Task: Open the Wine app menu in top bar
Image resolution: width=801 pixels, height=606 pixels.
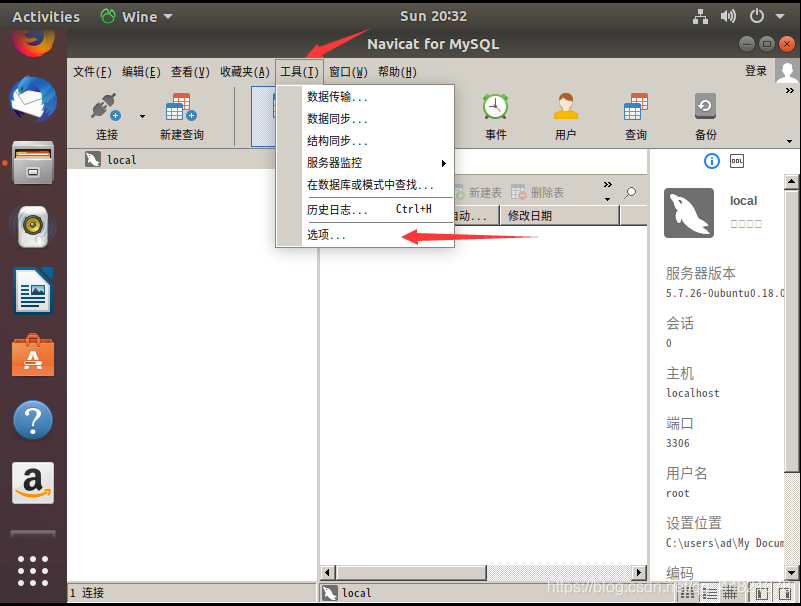Action: 137,16
